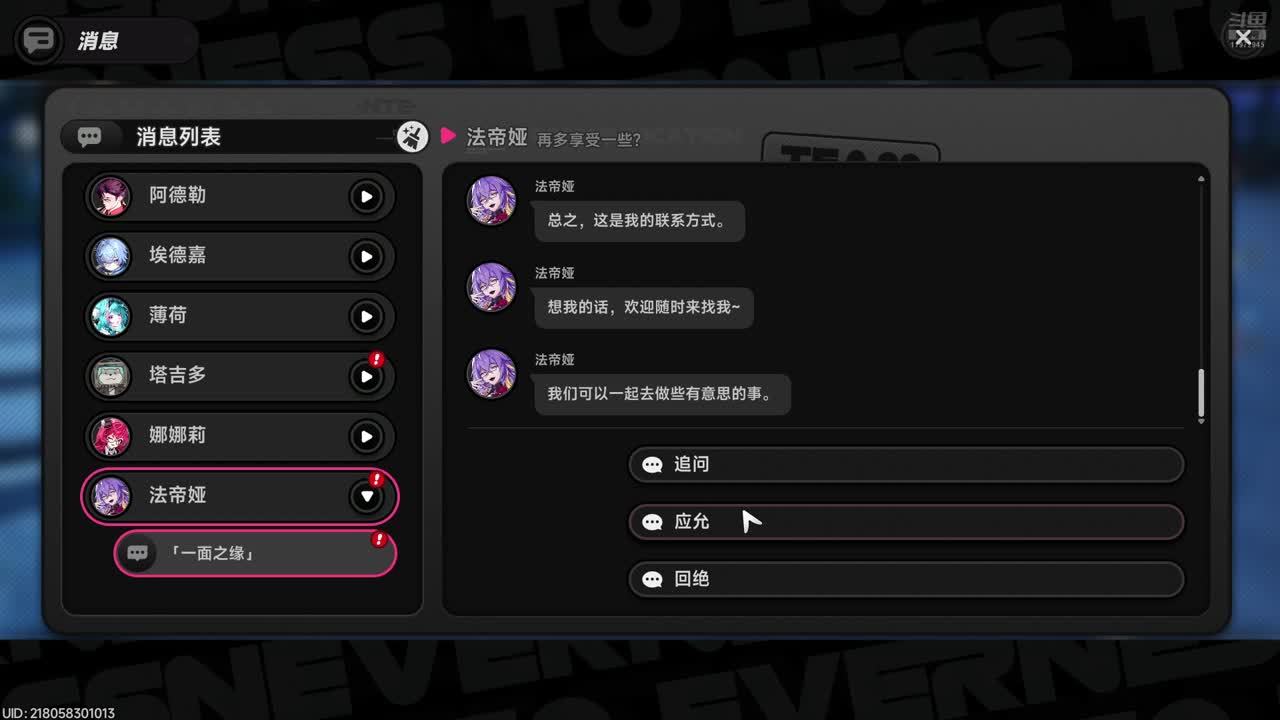Select 娜娜莉's avatar in the list

tap(110, 436)
